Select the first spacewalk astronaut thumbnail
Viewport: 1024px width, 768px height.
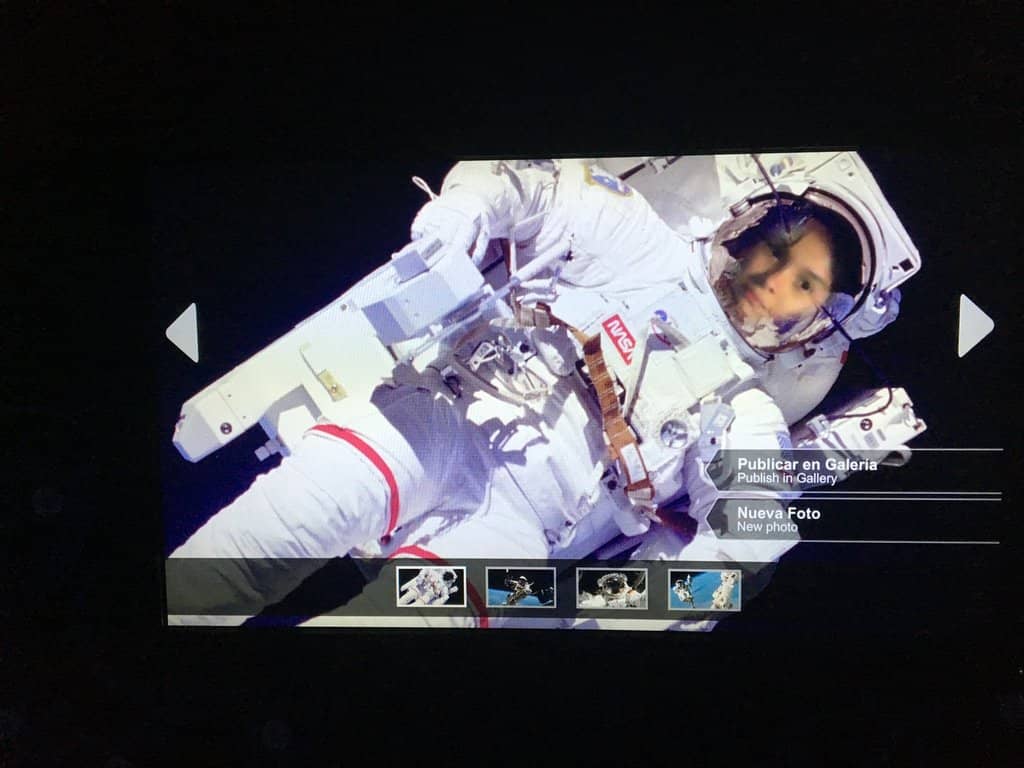(x=432, y=589)
